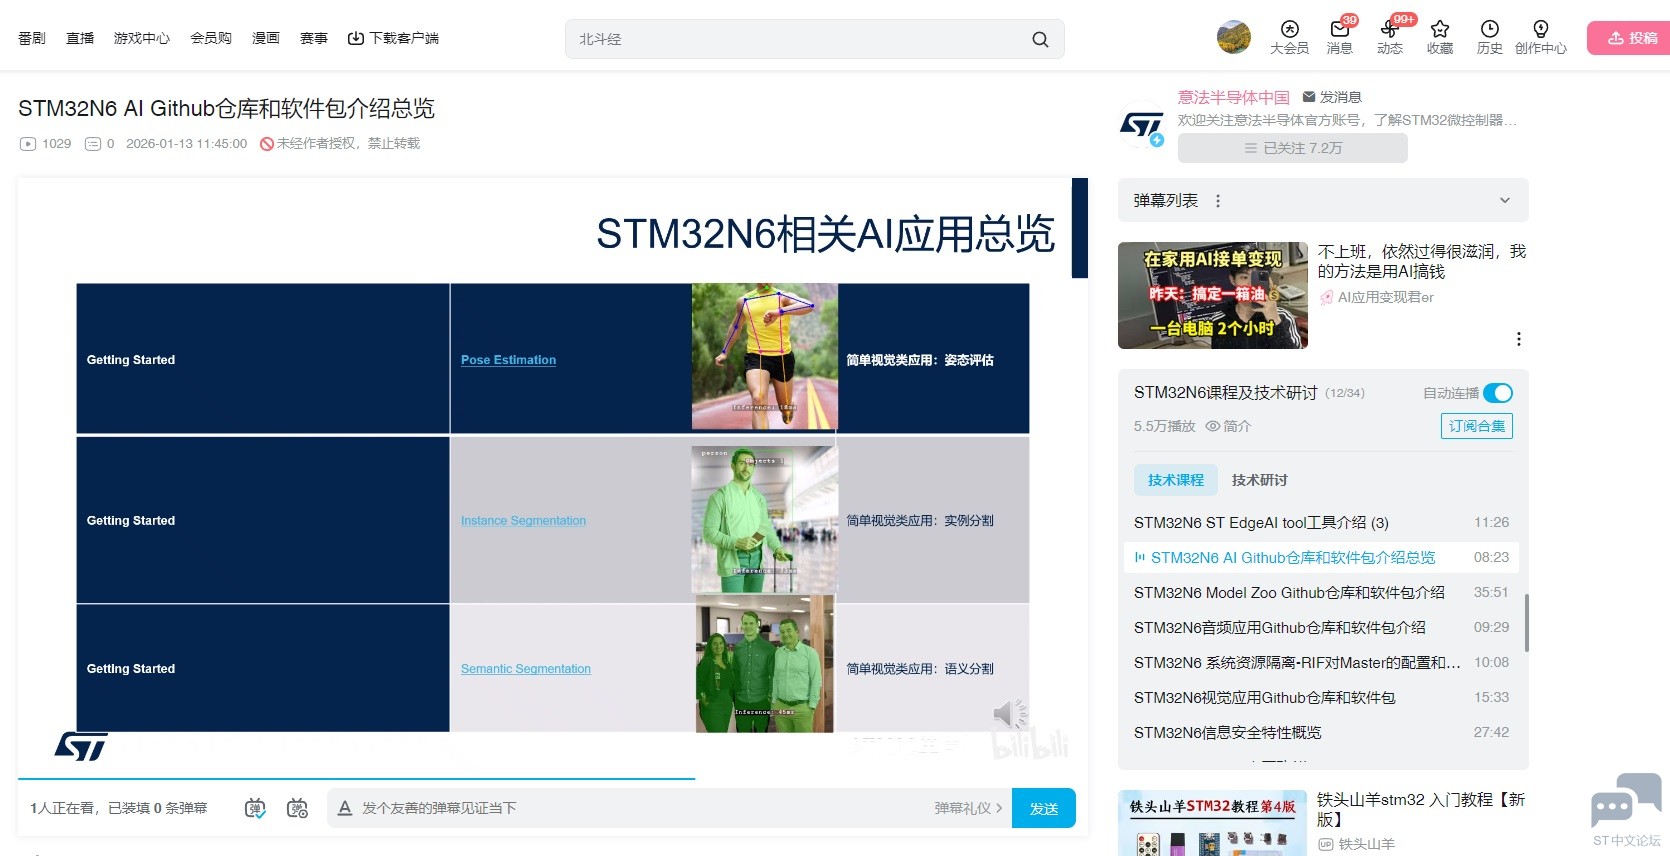Open the user avatar profile menu
1670x856 pixels.
pos(1234,37)
